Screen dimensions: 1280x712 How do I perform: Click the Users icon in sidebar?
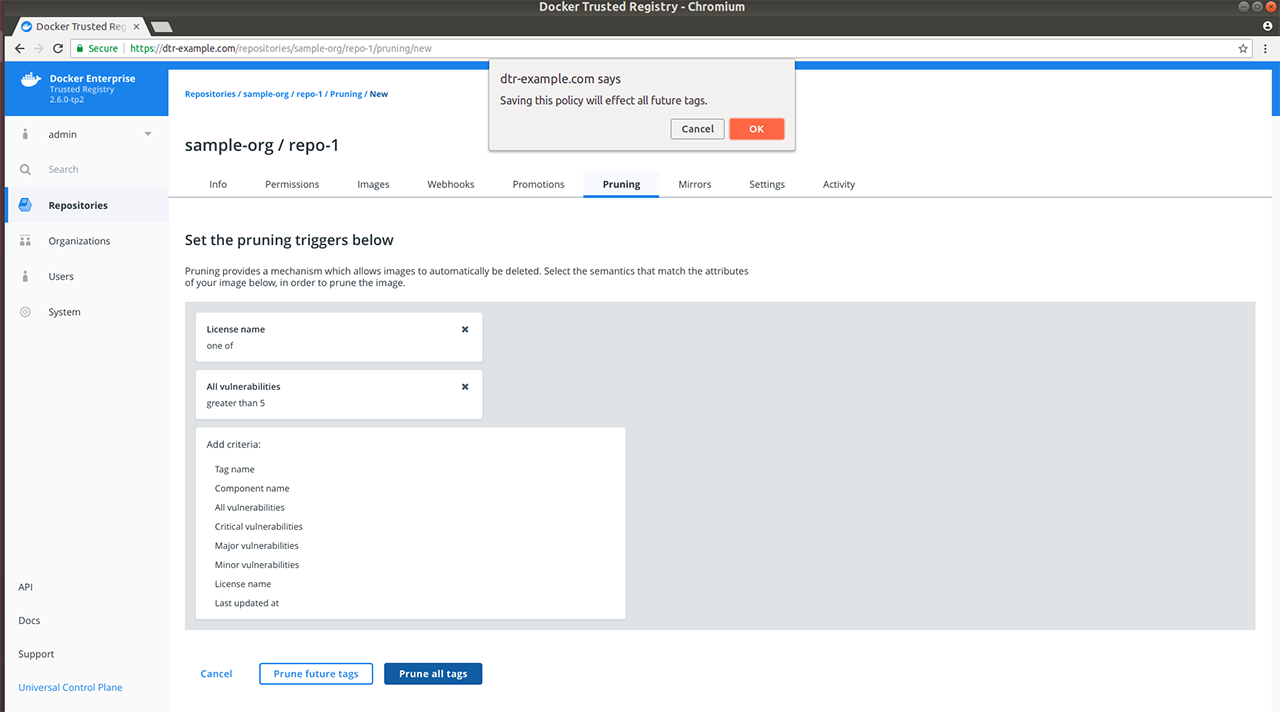point(26,277)
